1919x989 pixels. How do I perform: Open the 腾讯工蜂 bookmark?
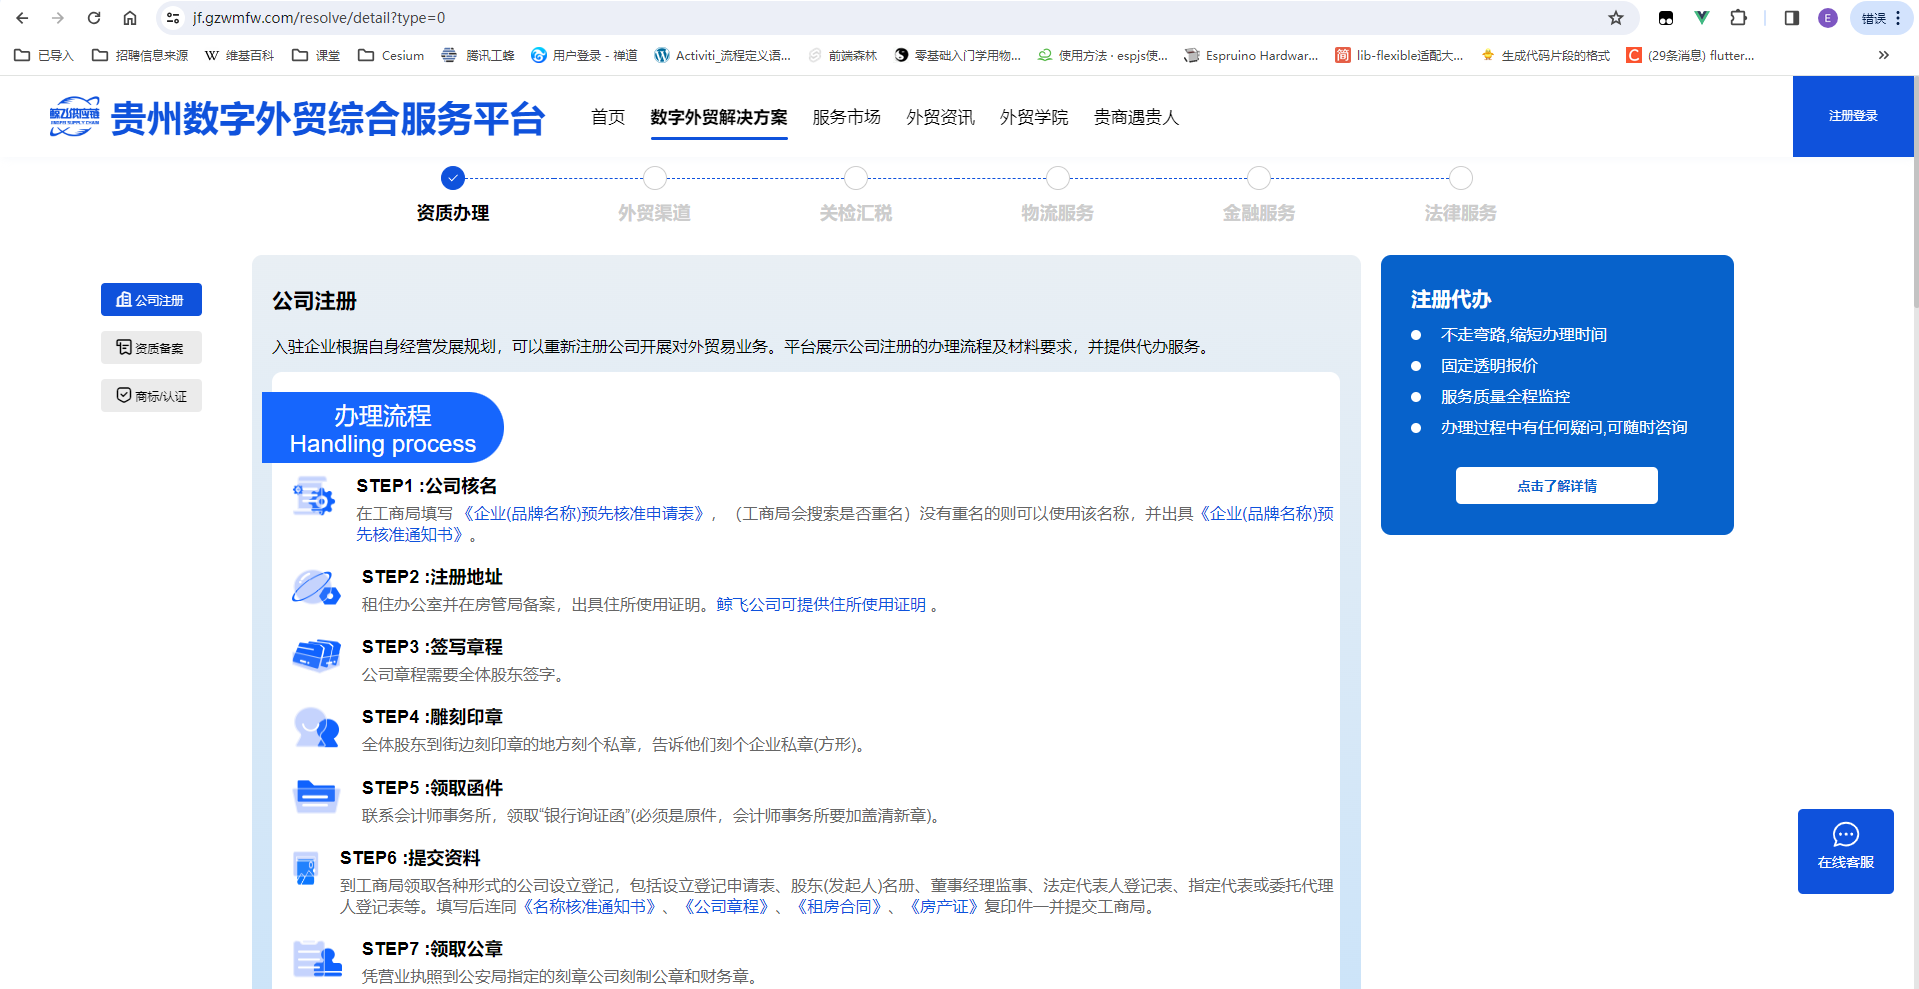[478, 55]
